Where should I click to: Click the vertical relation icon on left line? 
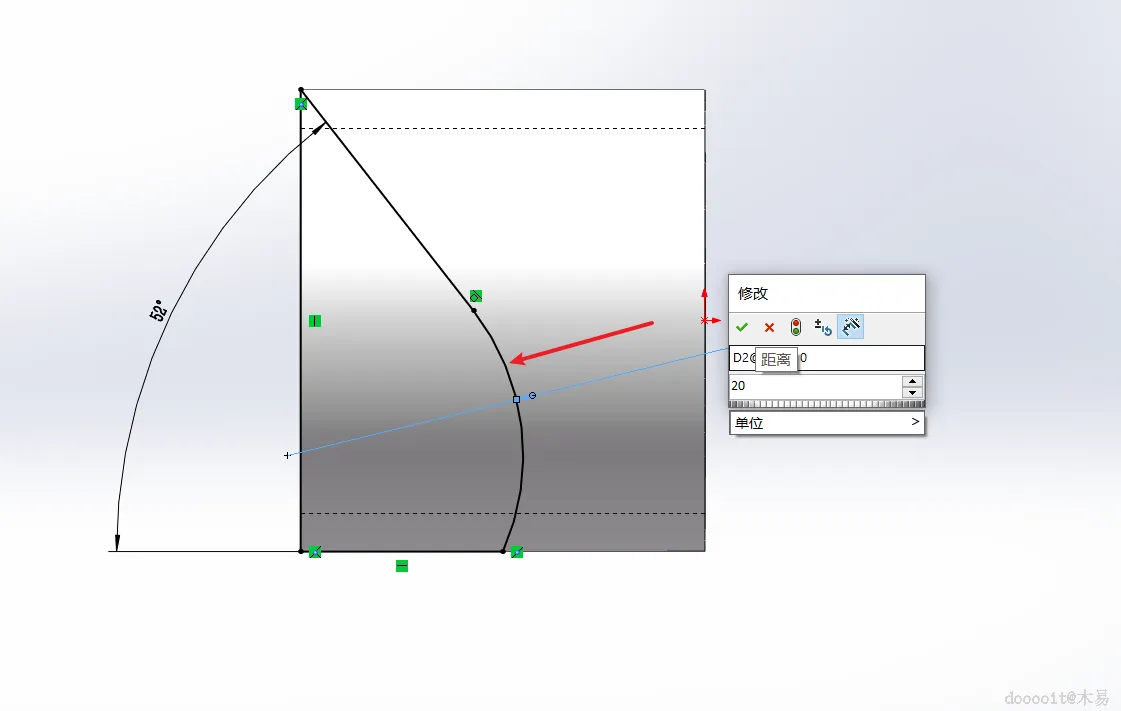click(315, 321)
